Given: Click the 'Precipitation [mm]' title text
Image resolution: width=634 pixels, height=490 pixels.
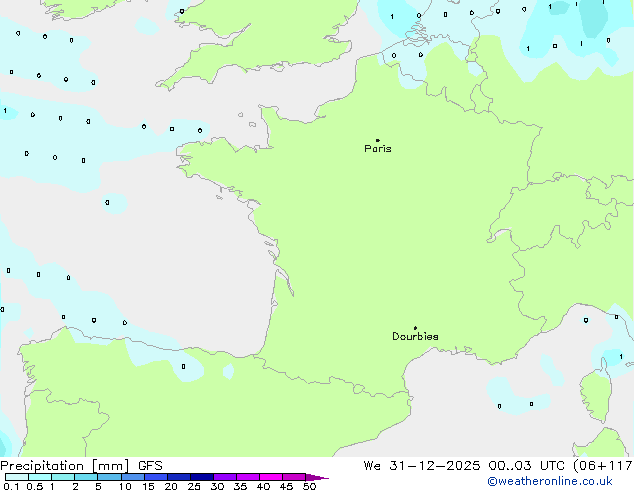Looking at the screenshot, I should point(65,466).
